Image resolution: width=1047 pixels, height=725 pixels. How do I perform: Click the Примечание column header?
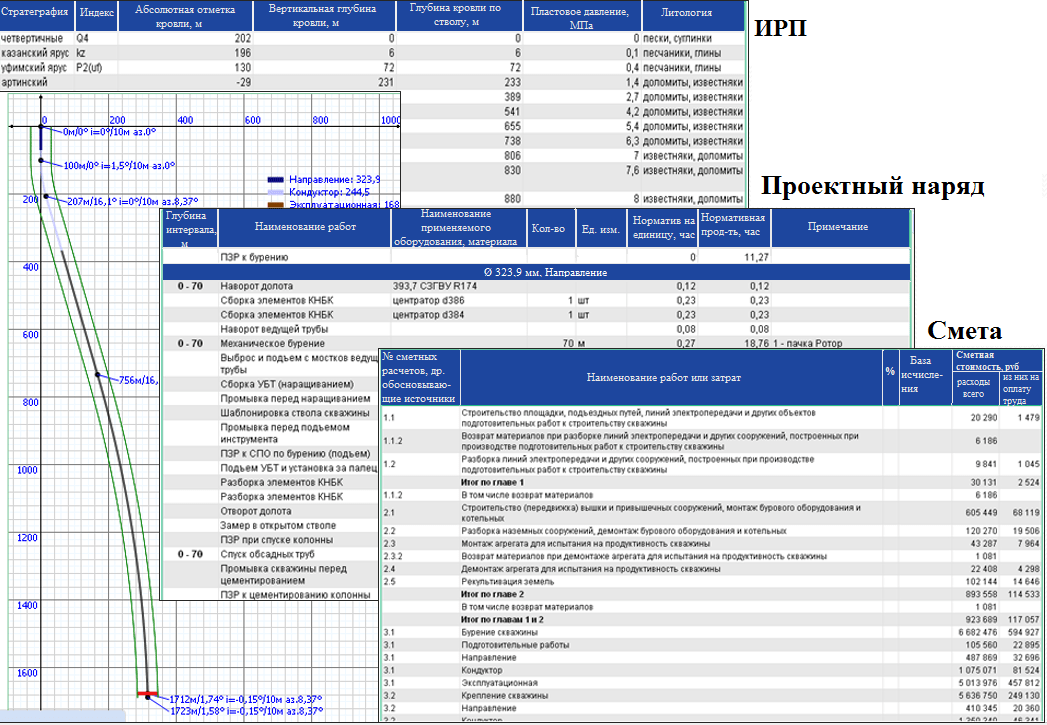840,227
